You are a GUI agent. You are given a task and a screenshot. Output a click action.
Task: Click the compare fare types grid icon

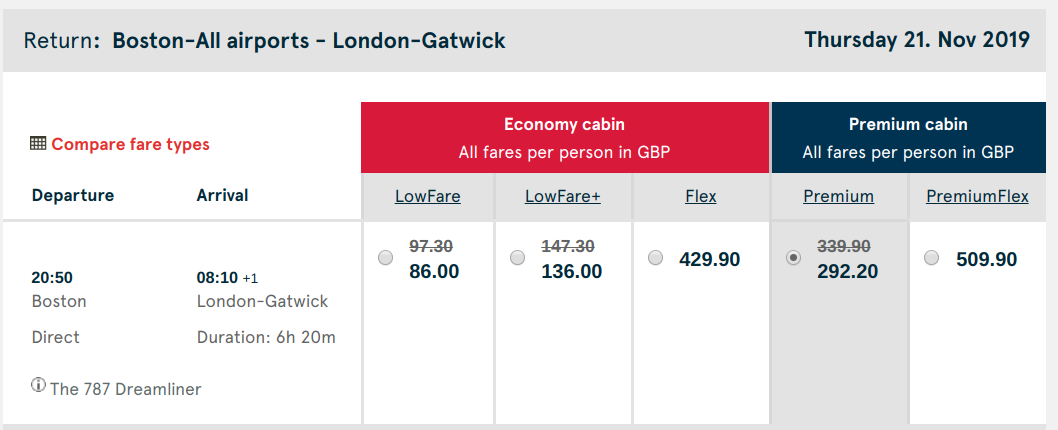pos(38,144)
